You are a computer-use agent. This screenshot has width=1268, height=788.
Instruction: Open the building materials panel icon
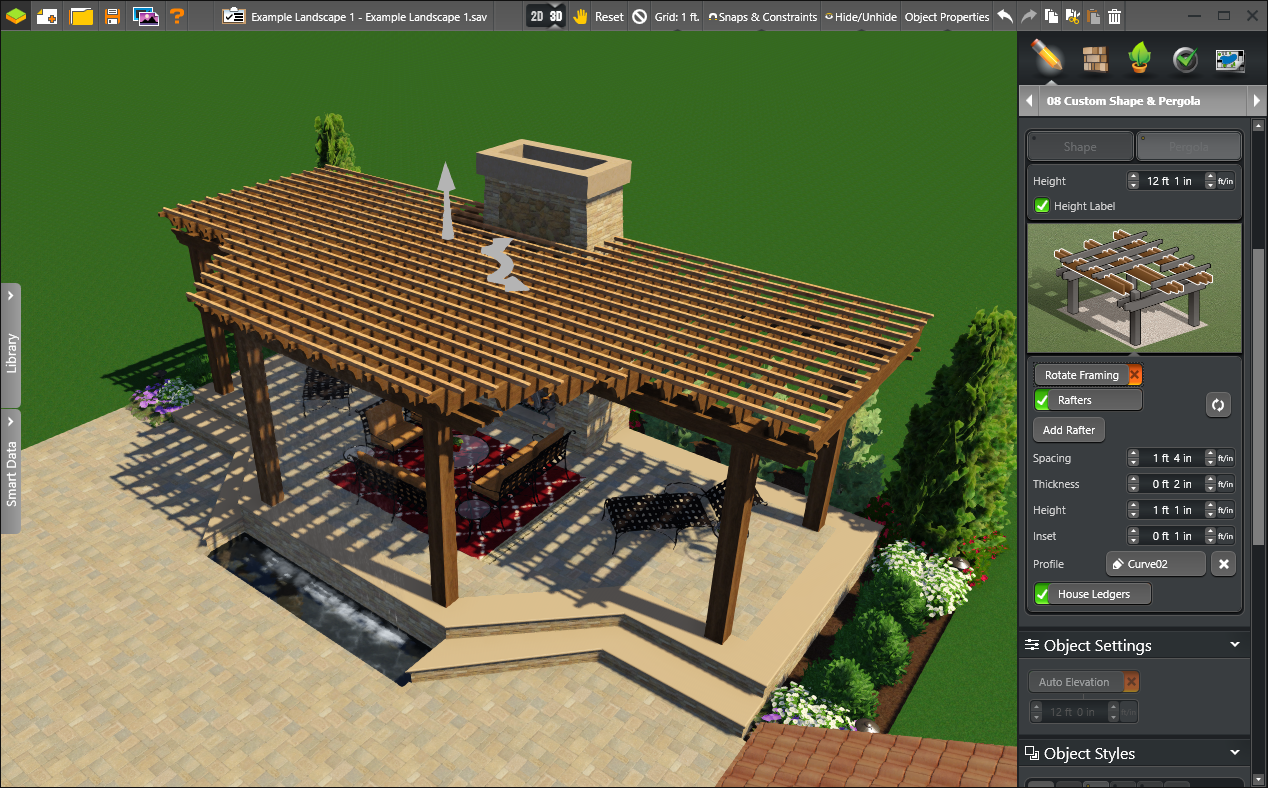coord(1094,59)
